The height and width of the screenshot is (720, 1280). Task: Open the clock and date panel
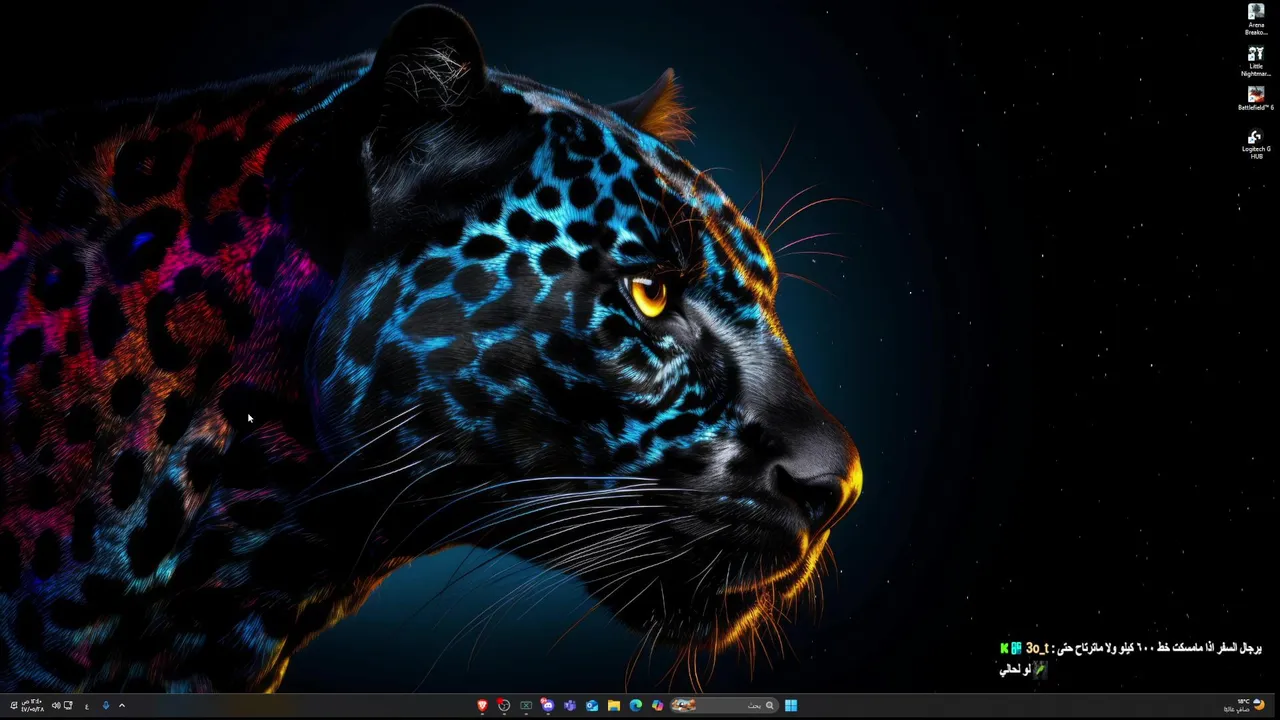point(33,705)
